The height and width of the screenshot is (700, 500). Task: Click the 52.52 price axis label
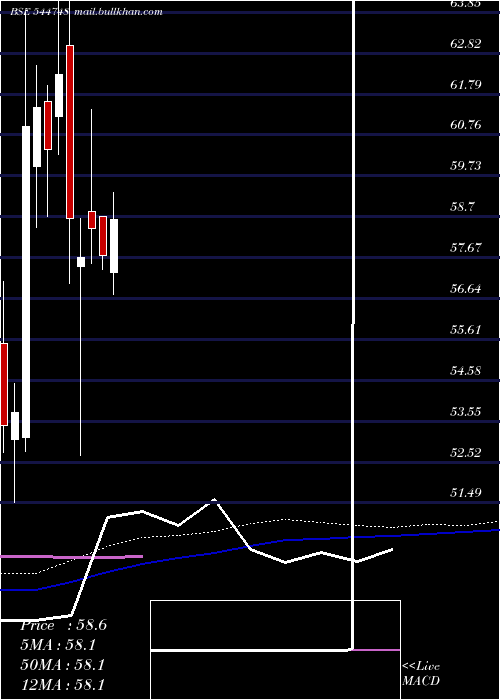466,453
